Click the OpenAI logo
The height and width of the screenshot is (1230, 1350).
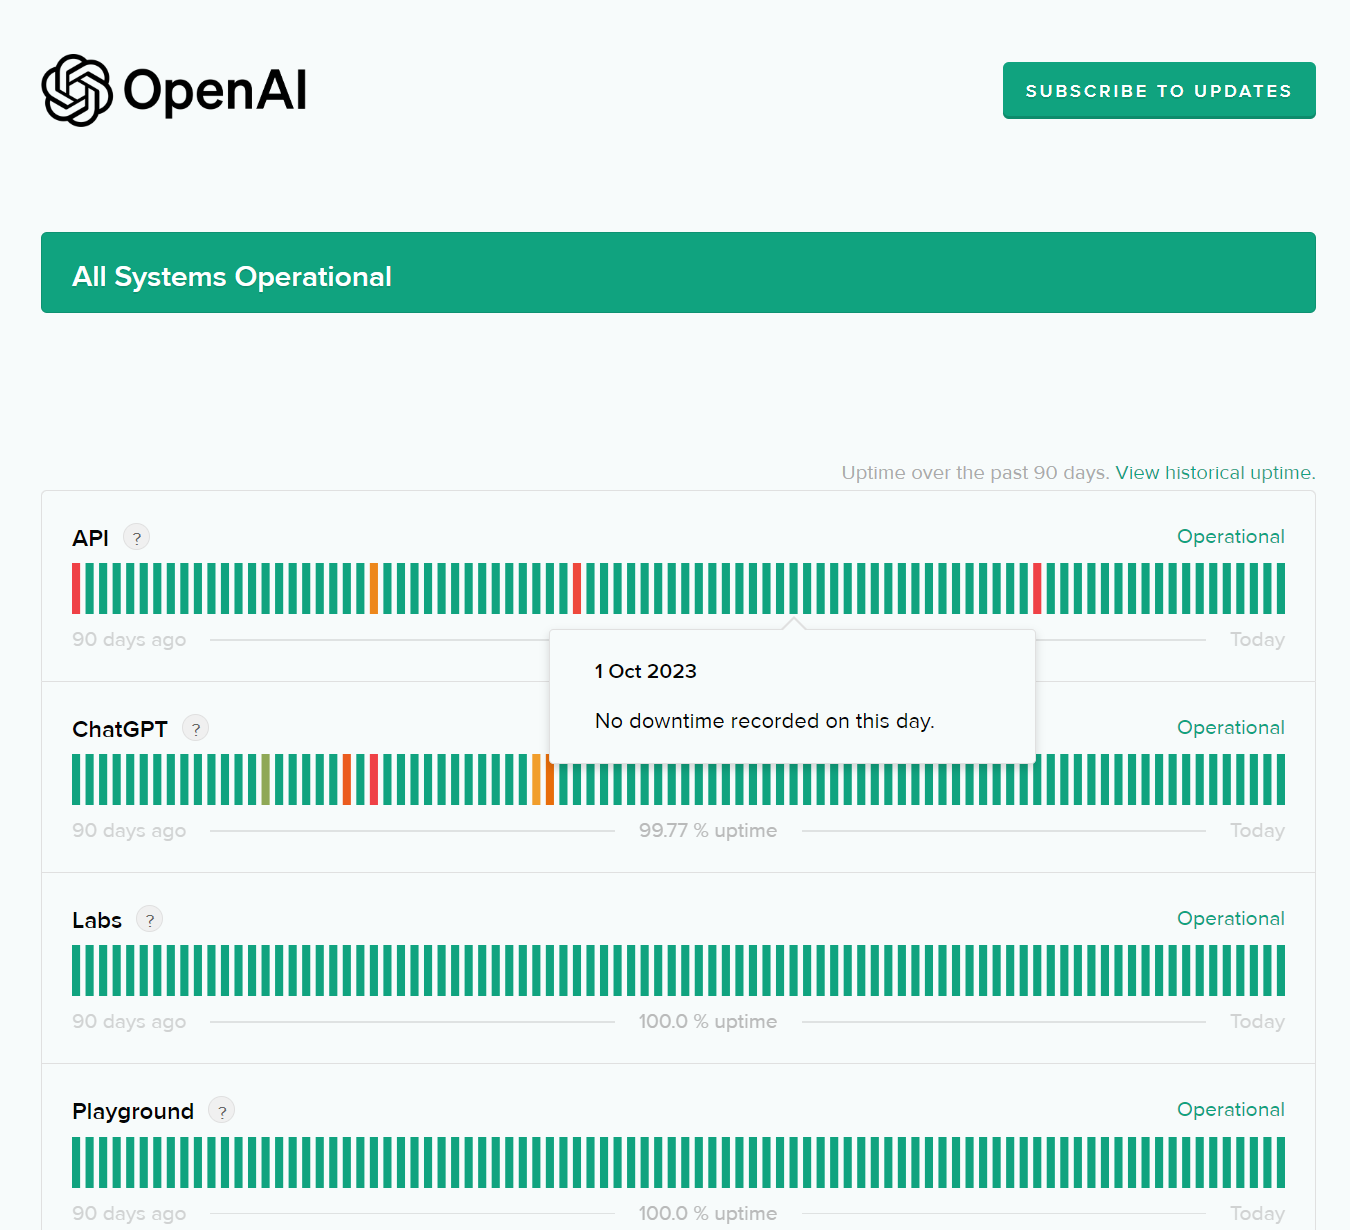(174, 90)
